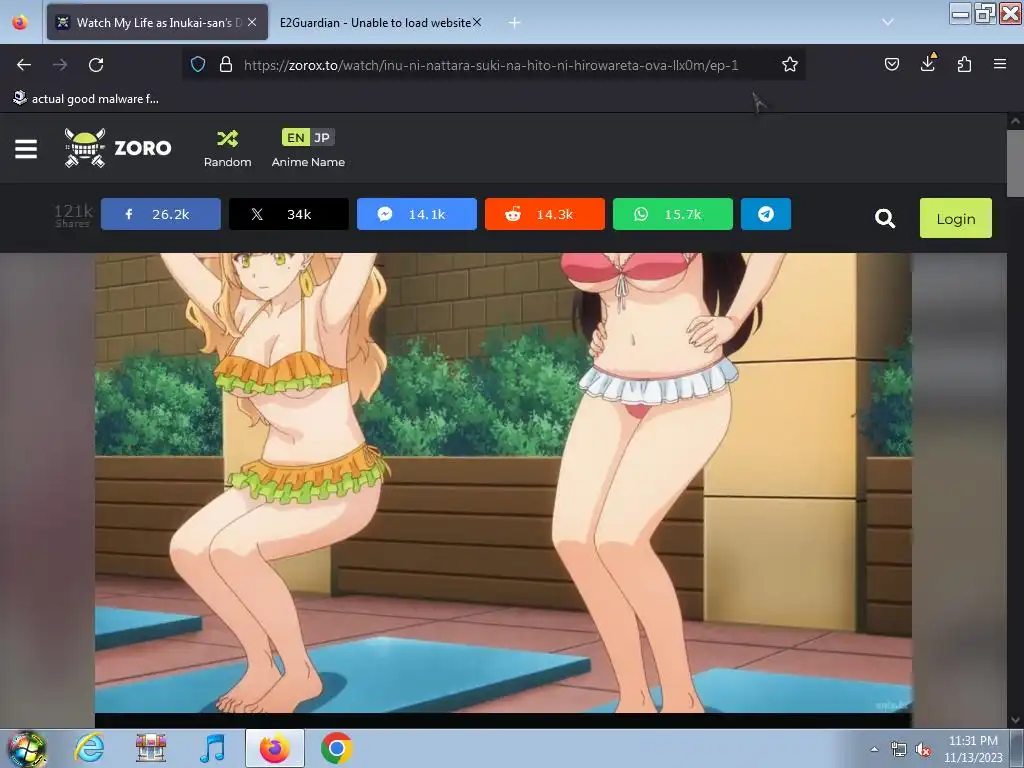Go to the ZORO logo home link
The image size is (1024, 768).
point(118,148)
